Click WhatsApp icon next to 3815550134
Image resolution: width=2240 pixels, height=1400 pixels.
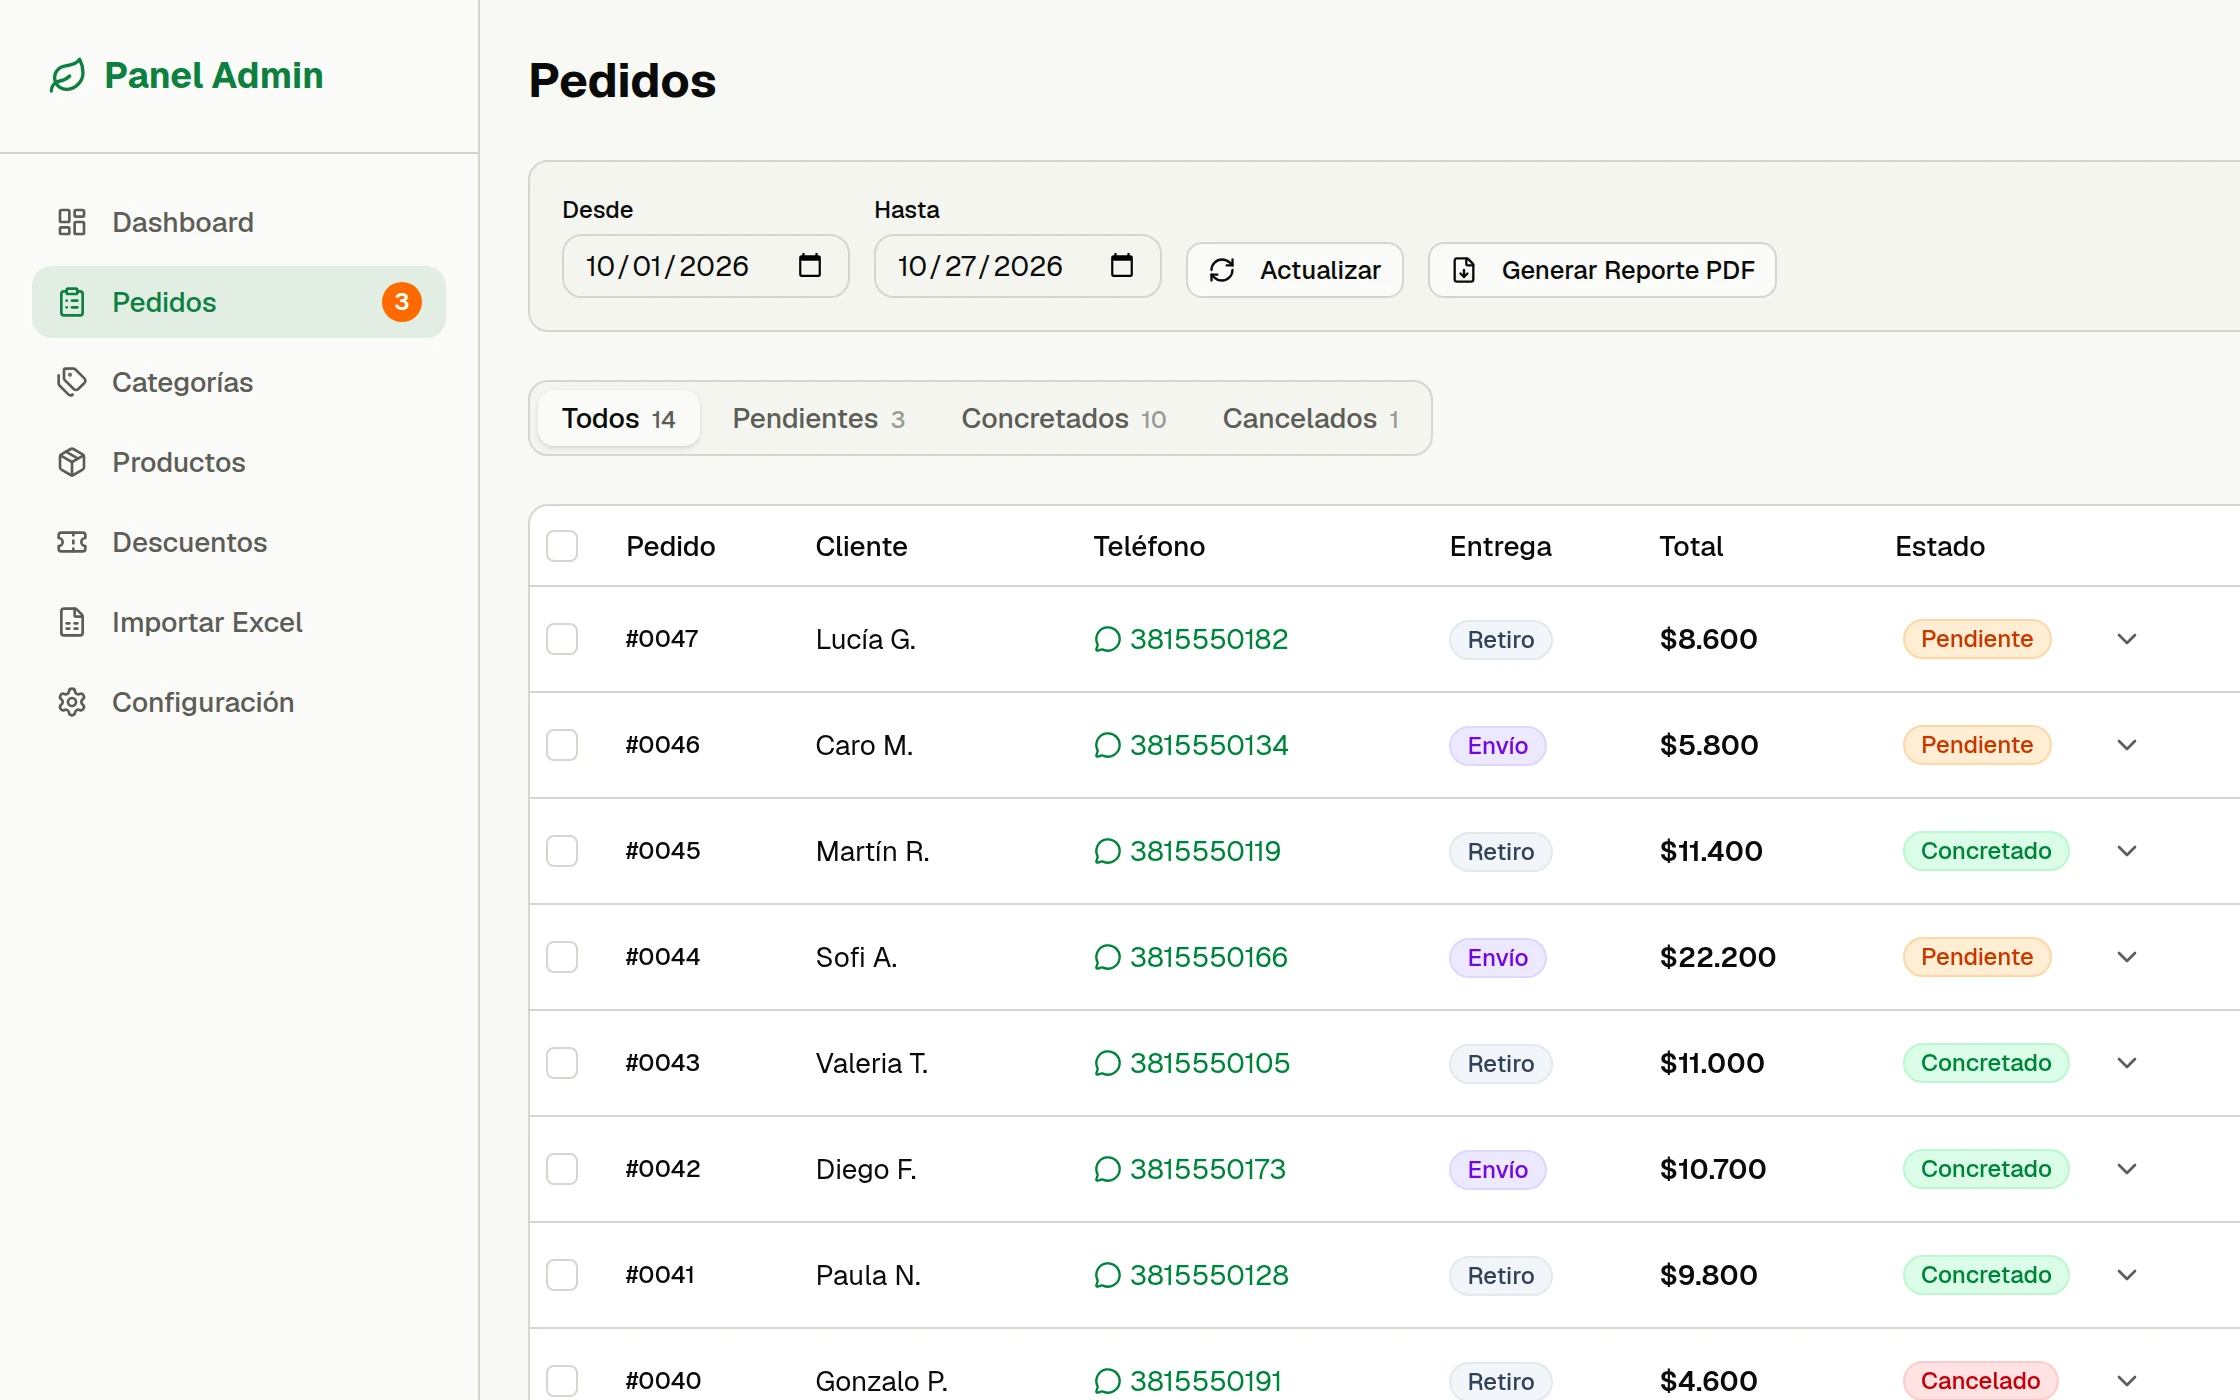[1107, 745]
